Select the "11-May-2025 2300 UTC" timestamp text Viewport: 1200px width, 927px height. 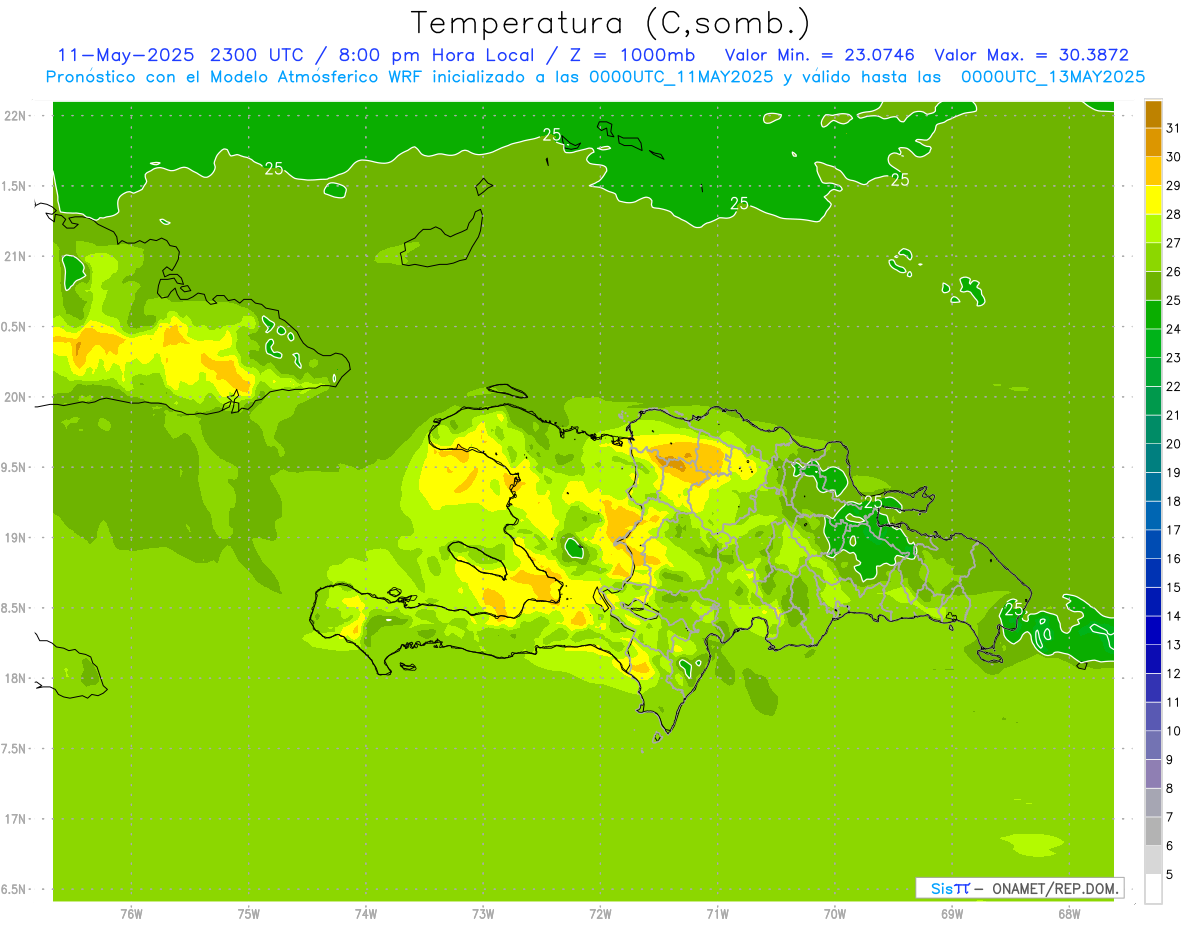point(175,55)
